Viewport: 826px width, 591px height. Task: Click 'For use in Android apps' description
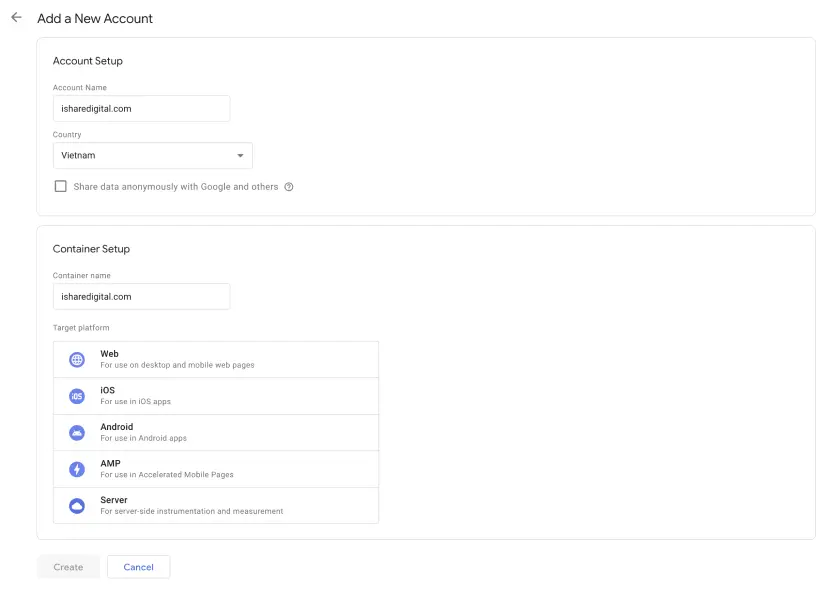(x=144, y=438)
